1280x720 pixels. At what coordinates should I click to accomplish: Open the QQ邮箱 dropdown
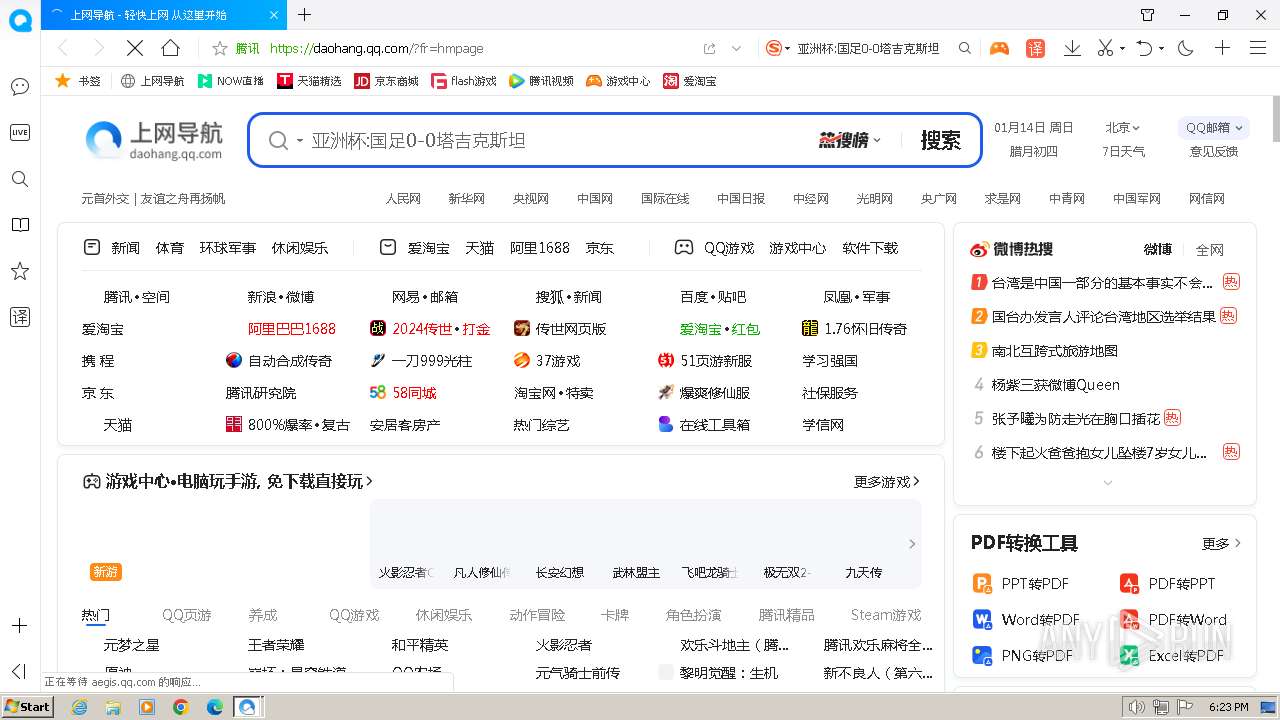point(1214,127)
